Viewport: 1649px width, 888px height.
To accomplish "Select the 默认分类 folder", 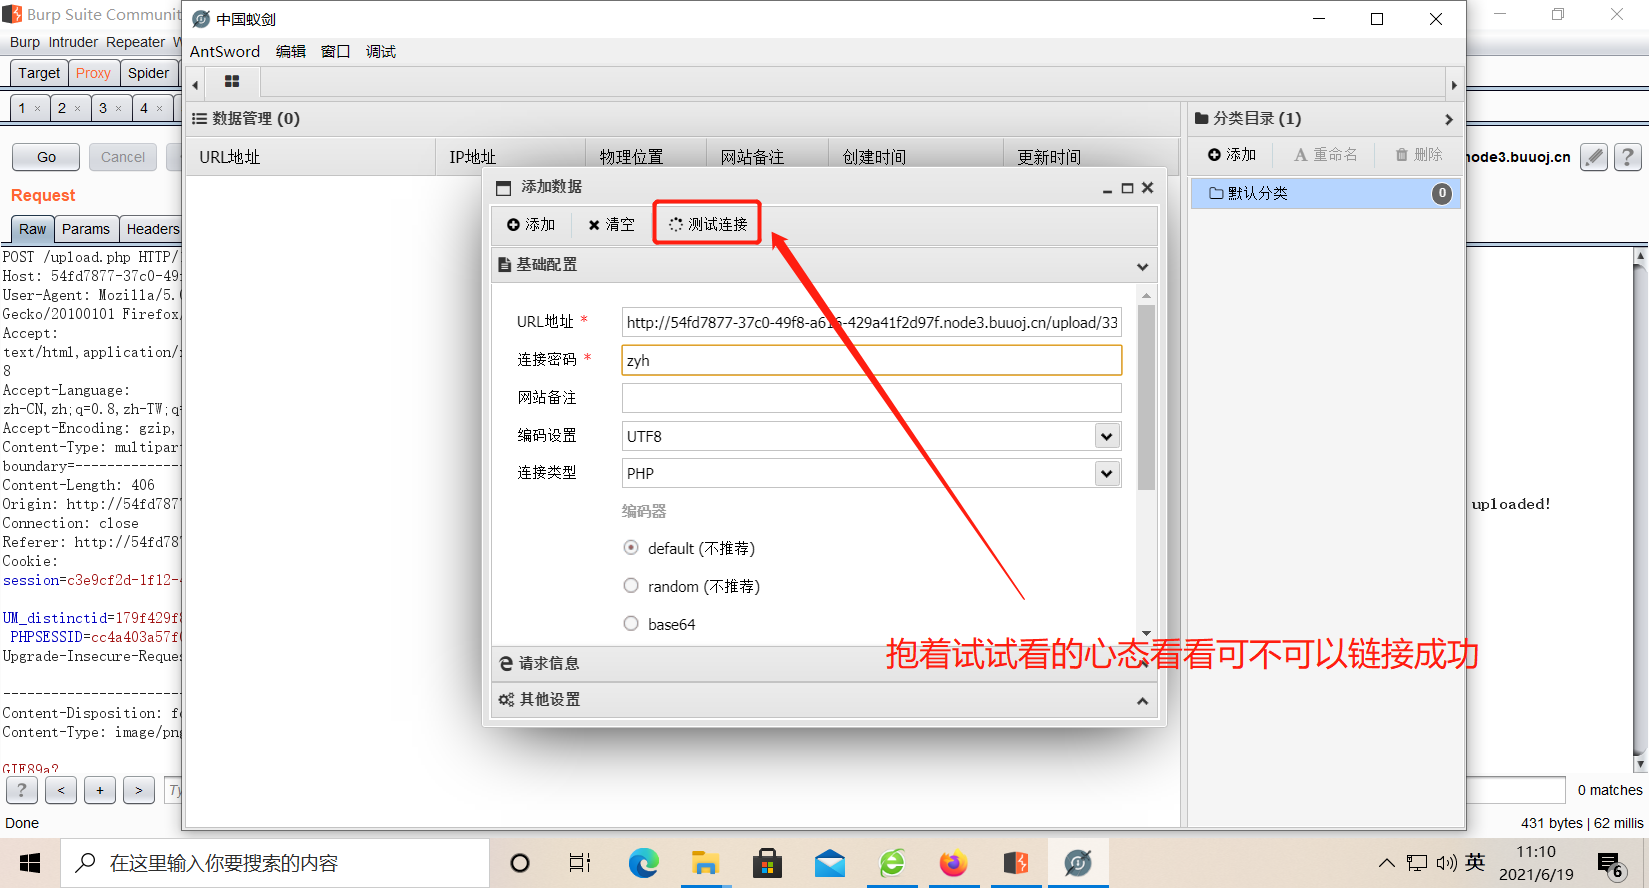I will tap(1325, 193).
